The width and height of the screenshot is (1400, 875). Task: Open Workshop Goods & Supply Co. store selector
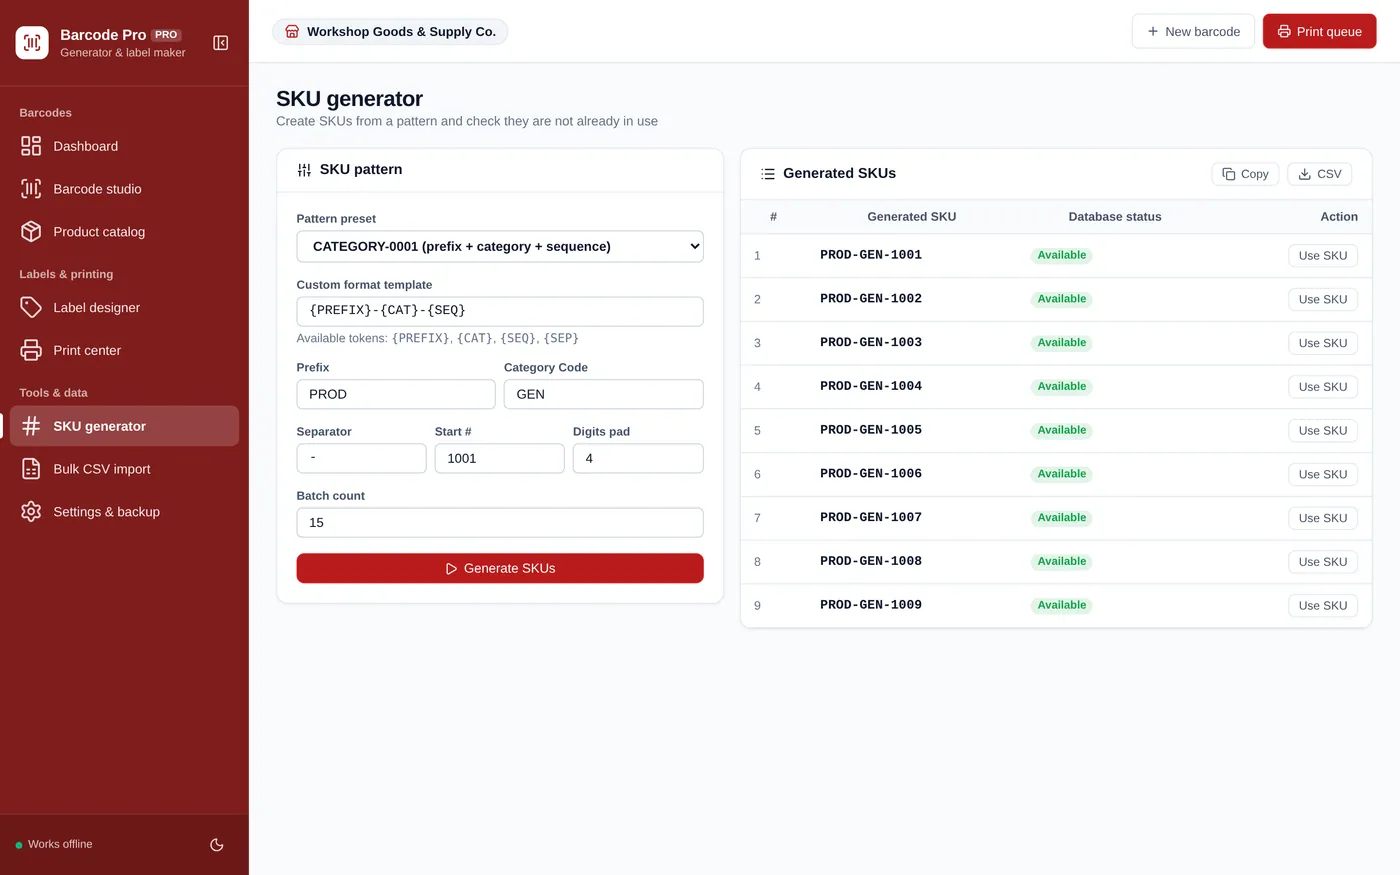[x=390, y=32]
